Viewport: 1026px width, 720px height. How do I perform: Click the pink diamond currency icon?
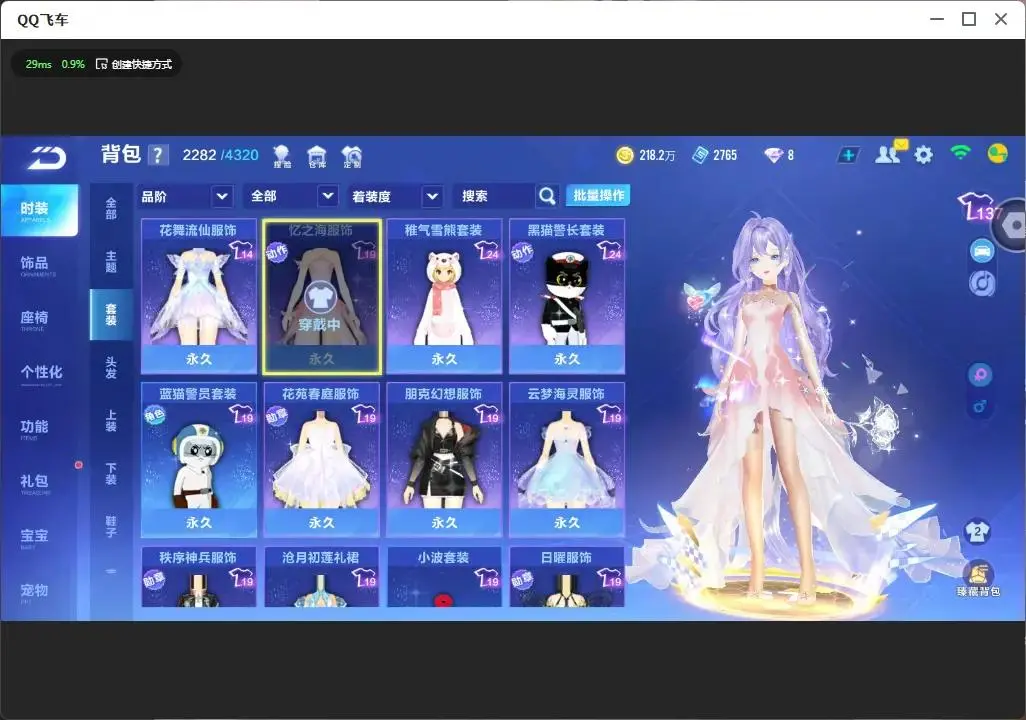(773, 155)
